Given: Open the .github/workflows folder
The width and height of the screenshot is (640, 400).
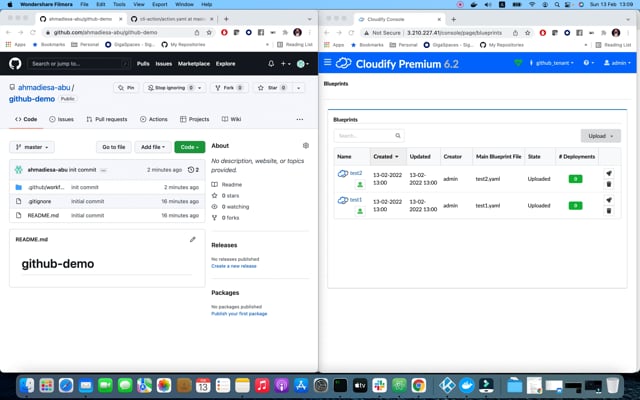Looking at the screenshot, I should (x=46, y=187).
